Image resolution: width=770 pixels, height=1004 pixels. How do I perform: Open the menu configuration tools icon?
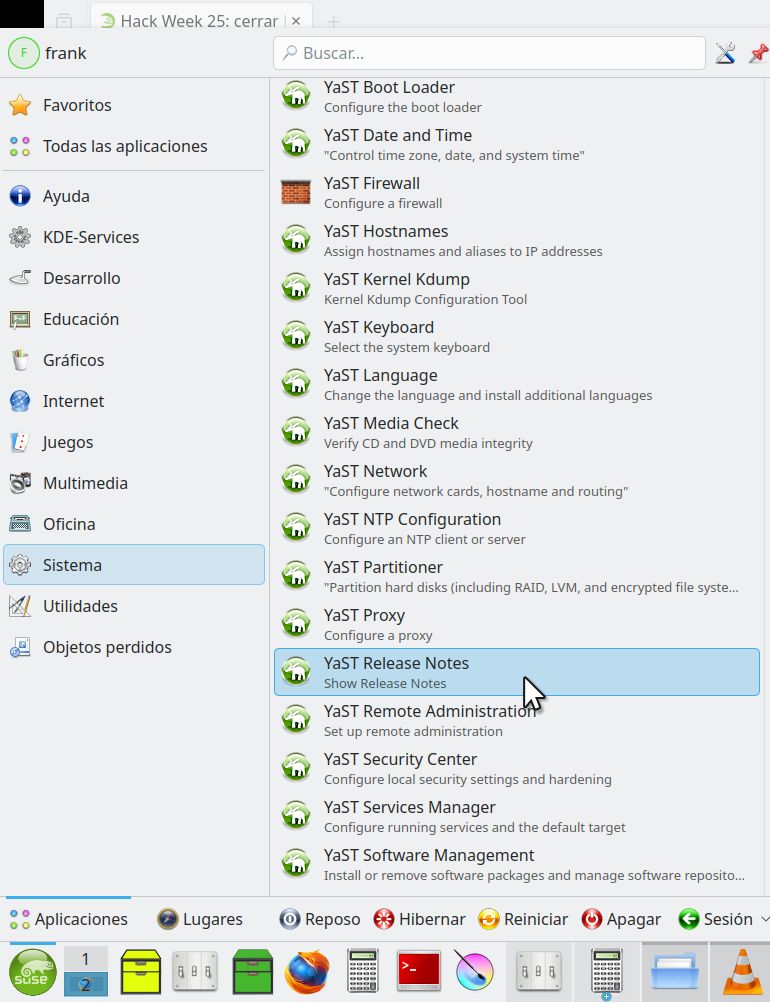click(725, 53)
